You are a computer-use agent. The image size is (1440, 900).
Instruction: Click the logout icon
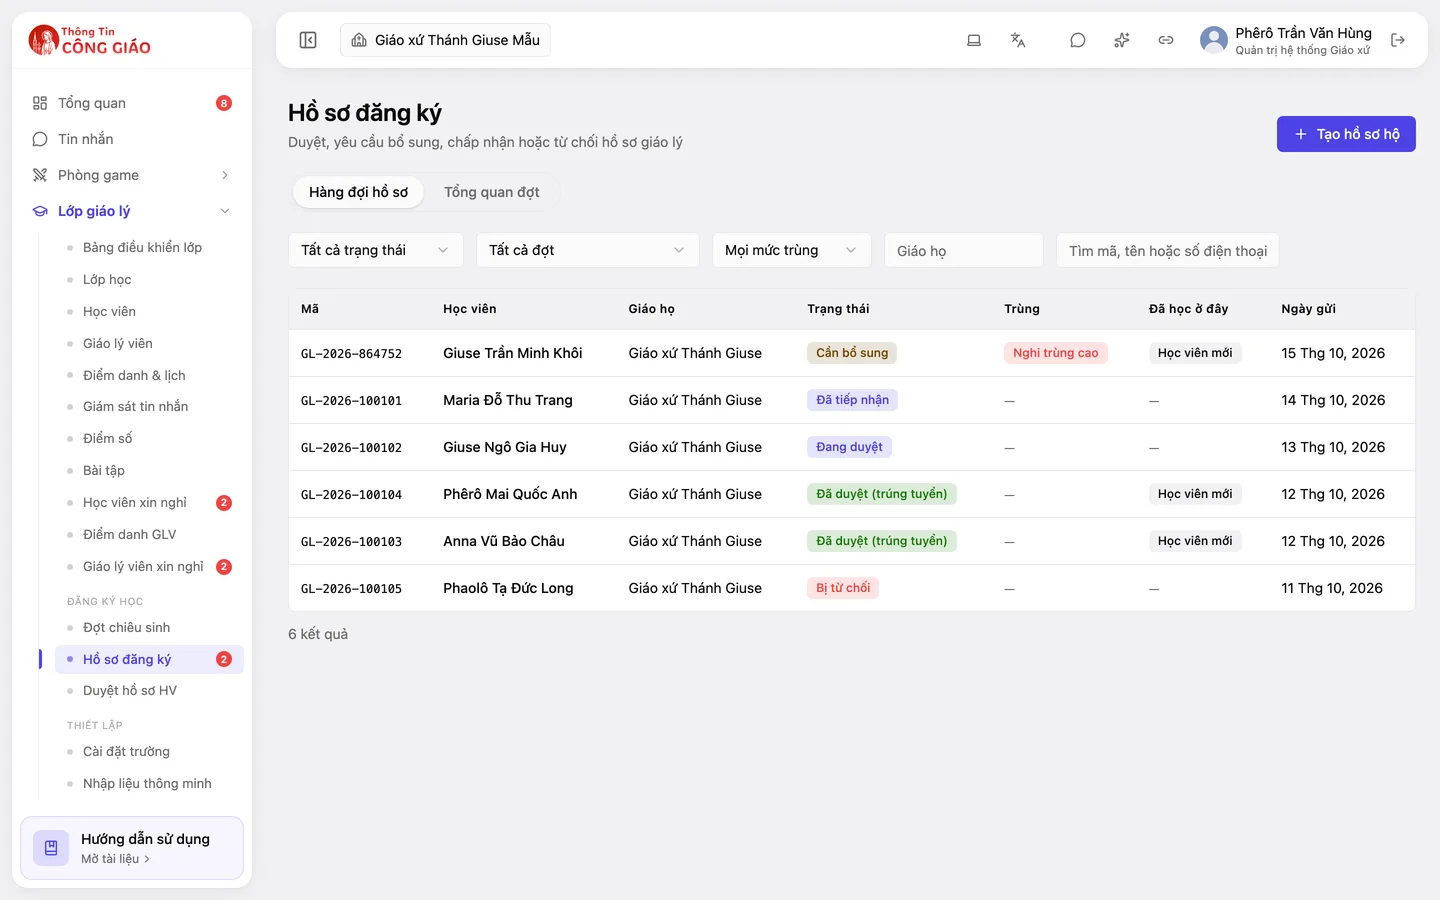[x=1398, y=40]
